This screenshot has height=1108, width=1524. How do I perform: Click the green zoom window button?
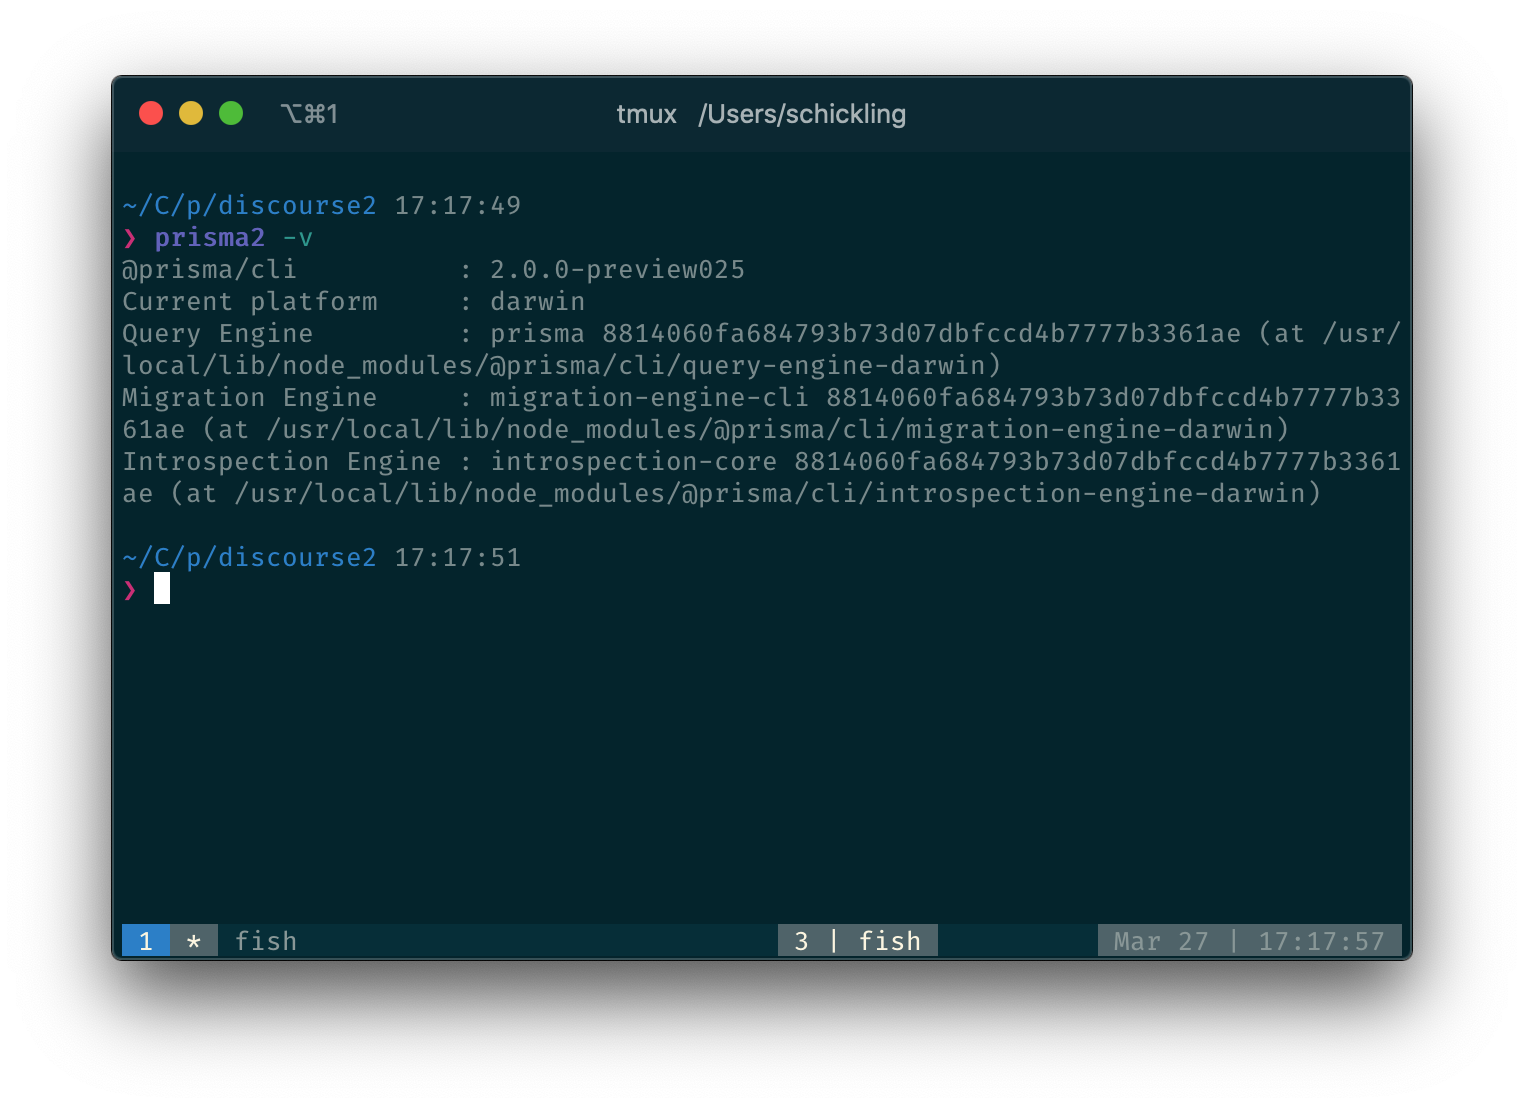tap(231, 113)
